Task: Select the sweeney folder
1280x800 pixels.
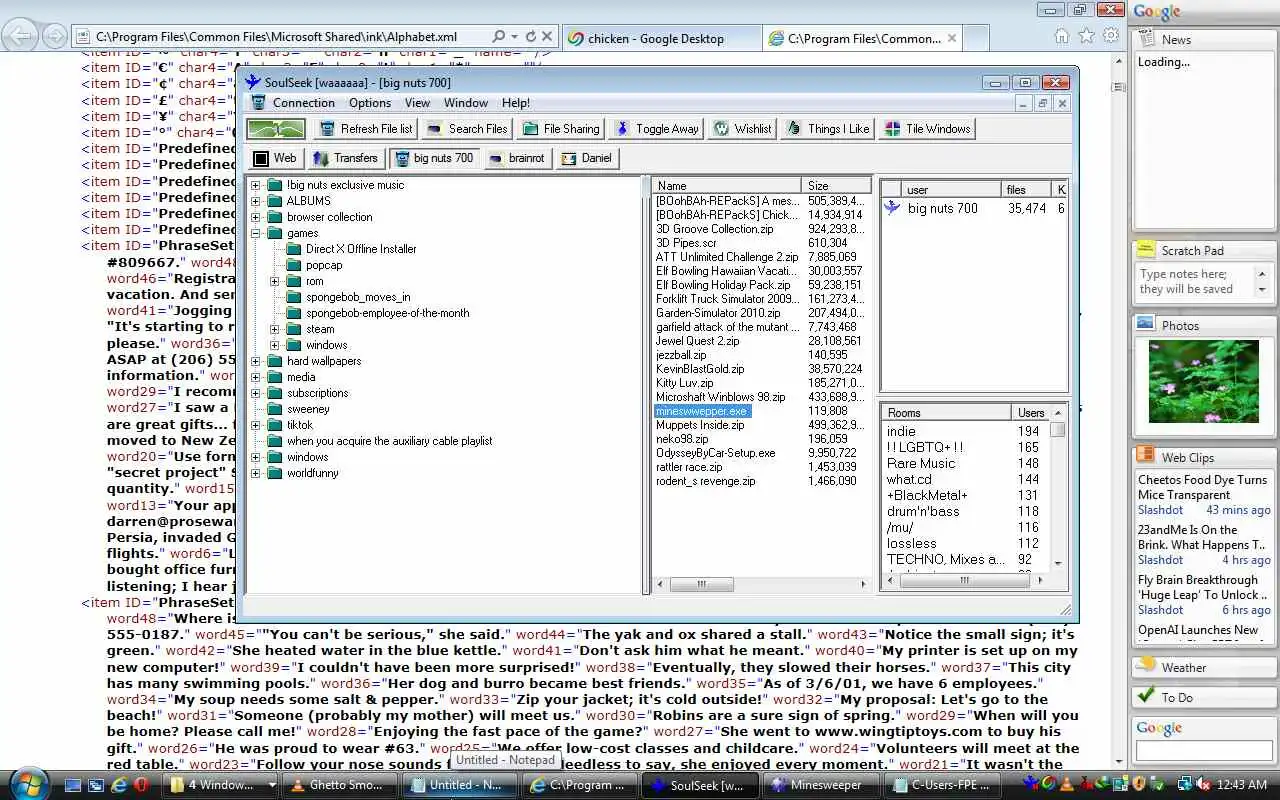Action: (308, 409)
